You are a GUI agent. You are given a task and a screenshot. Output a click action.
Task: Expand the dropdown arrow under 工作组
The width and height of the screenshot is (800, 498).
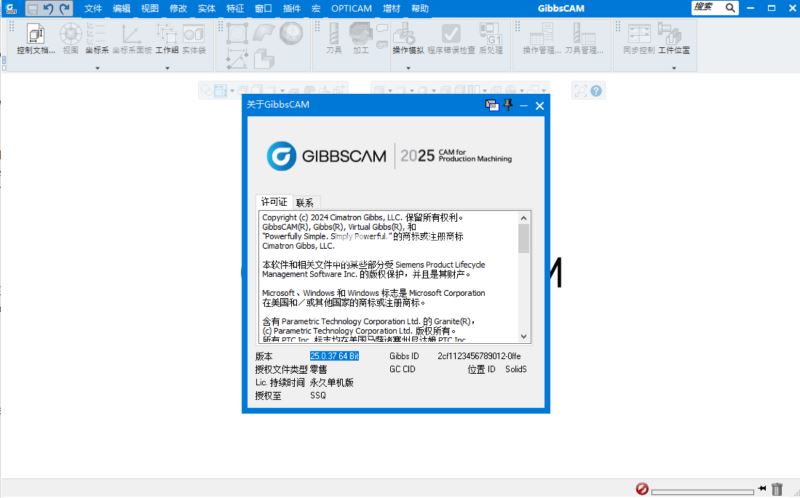tap(167, 68)
